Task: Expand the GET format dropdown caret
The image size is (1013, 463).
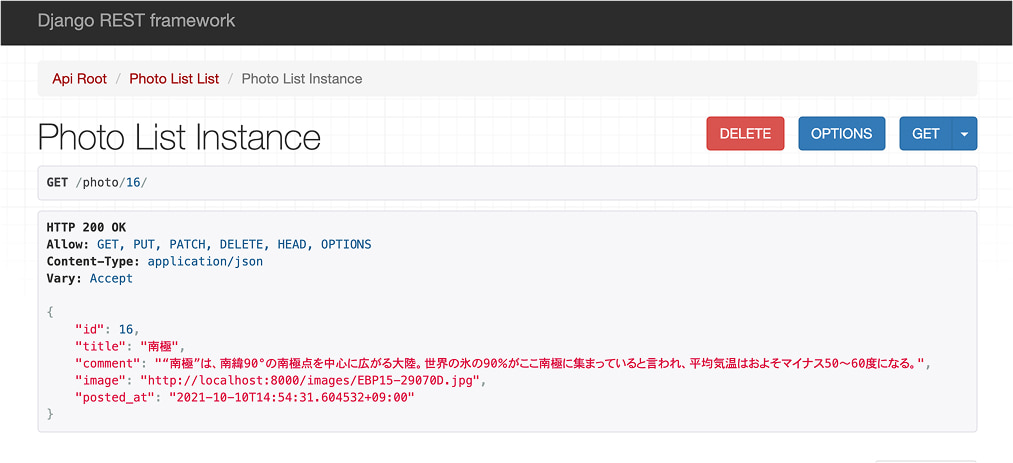Action: coord(964,134)
